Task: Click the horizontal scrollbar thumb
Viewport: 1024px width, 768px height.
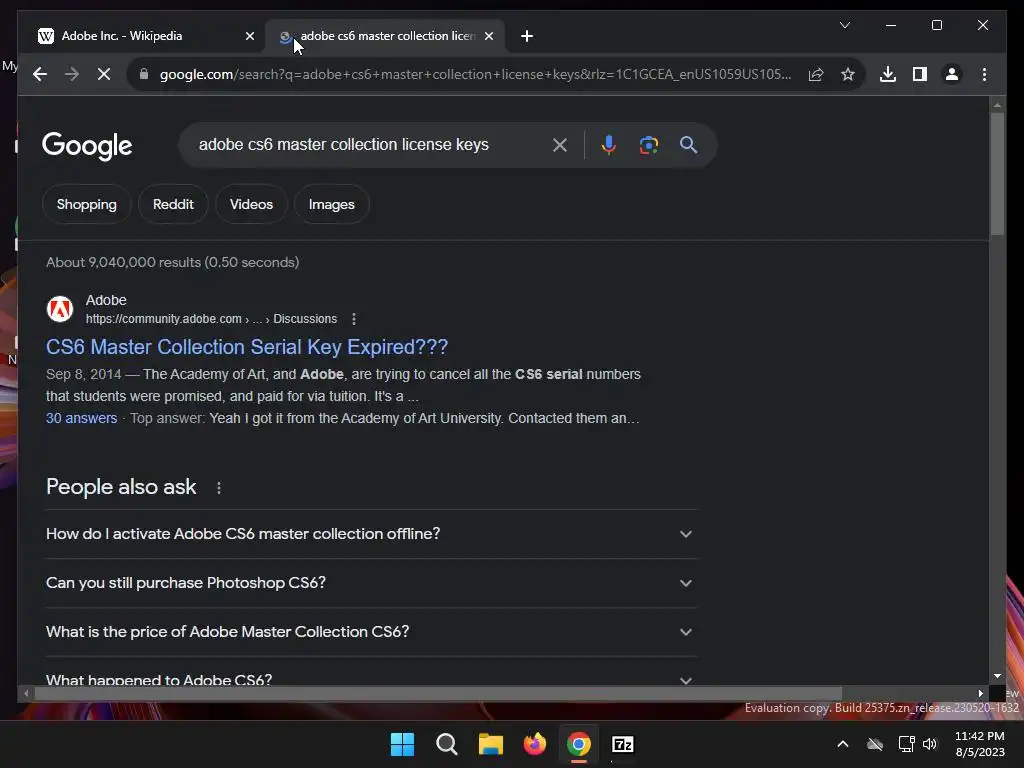Action: (x=438, y=694)
